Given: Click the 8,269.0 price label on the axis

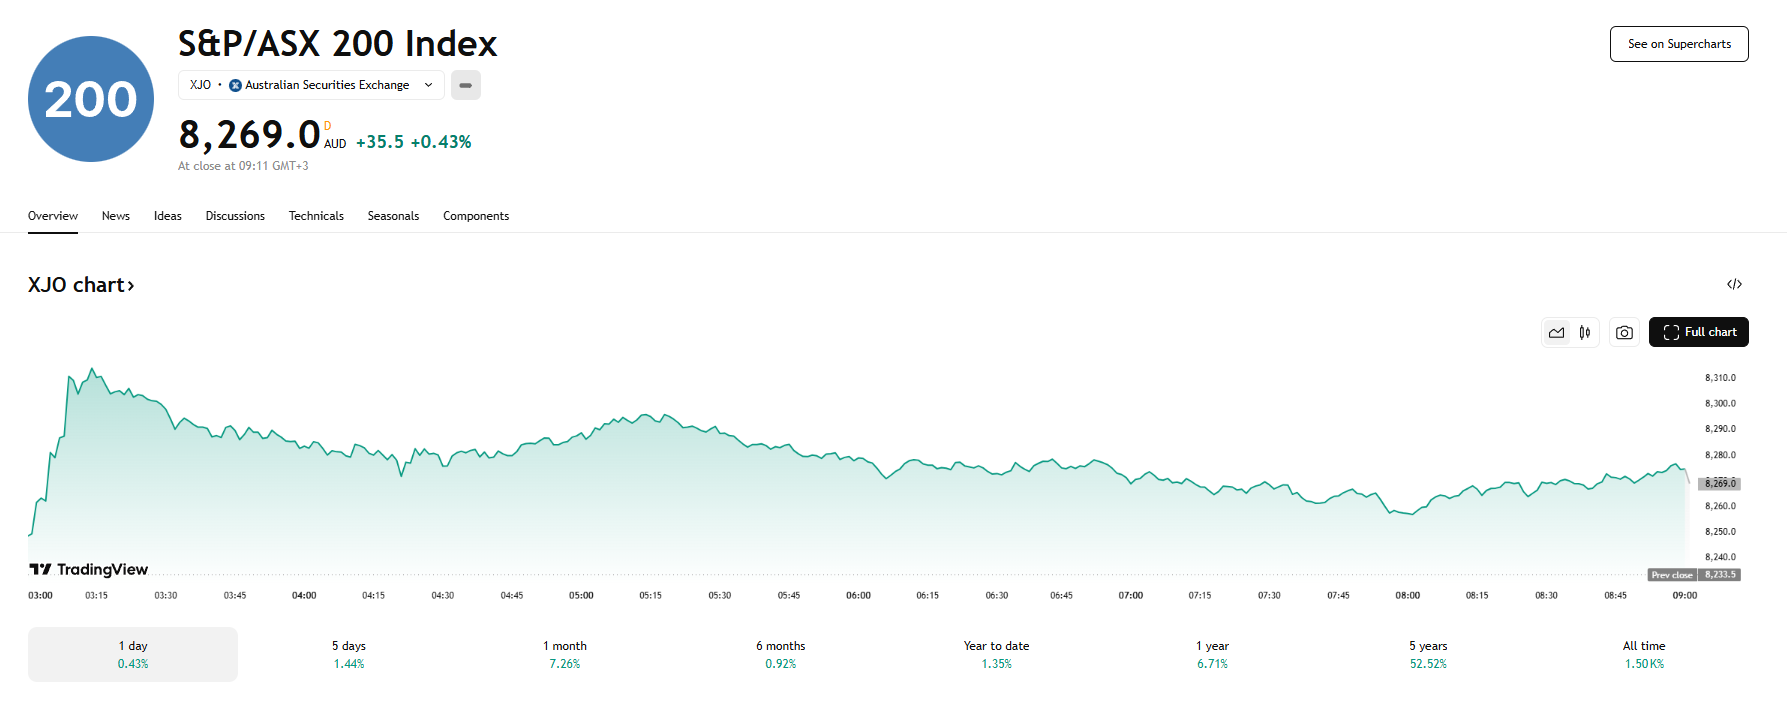Looking at the screenshot, I should [1720, 483].
